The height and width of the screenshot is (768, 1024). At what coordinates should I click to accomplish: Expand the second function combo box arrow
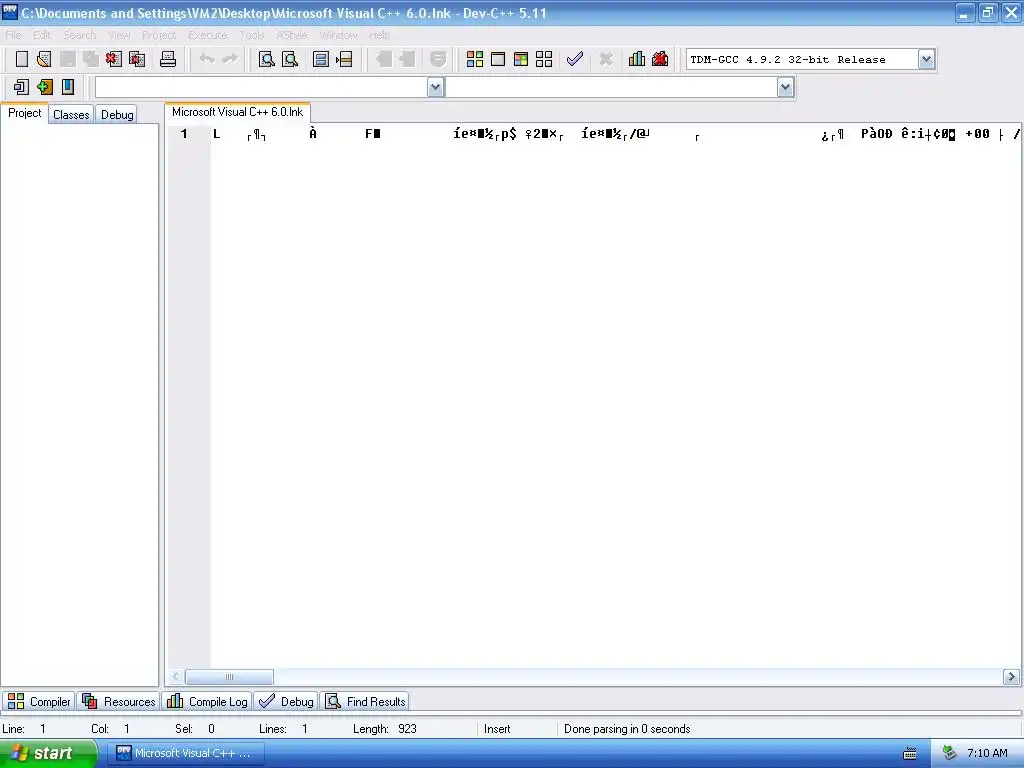(786, 87)
